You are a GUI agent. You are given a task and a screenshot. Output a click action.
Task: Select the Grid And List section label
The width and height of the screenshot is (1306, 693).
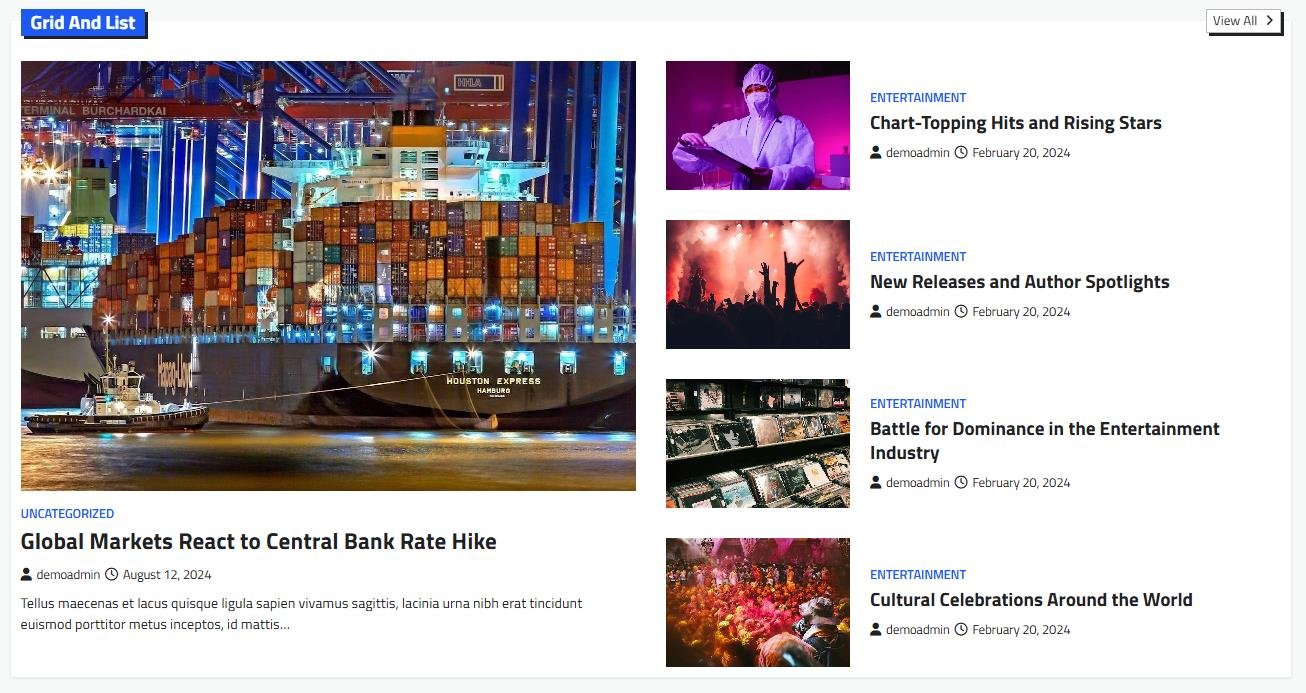click(x=83, y=23)
